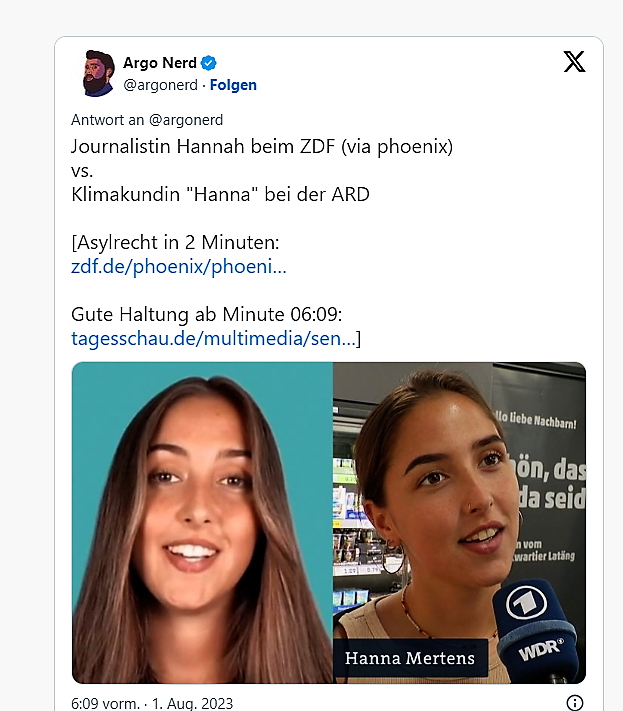Click the 6:09 vorm. 1. Aug. 2023 timestamp
The image size is (623, 711).
[x=152, y=703]
